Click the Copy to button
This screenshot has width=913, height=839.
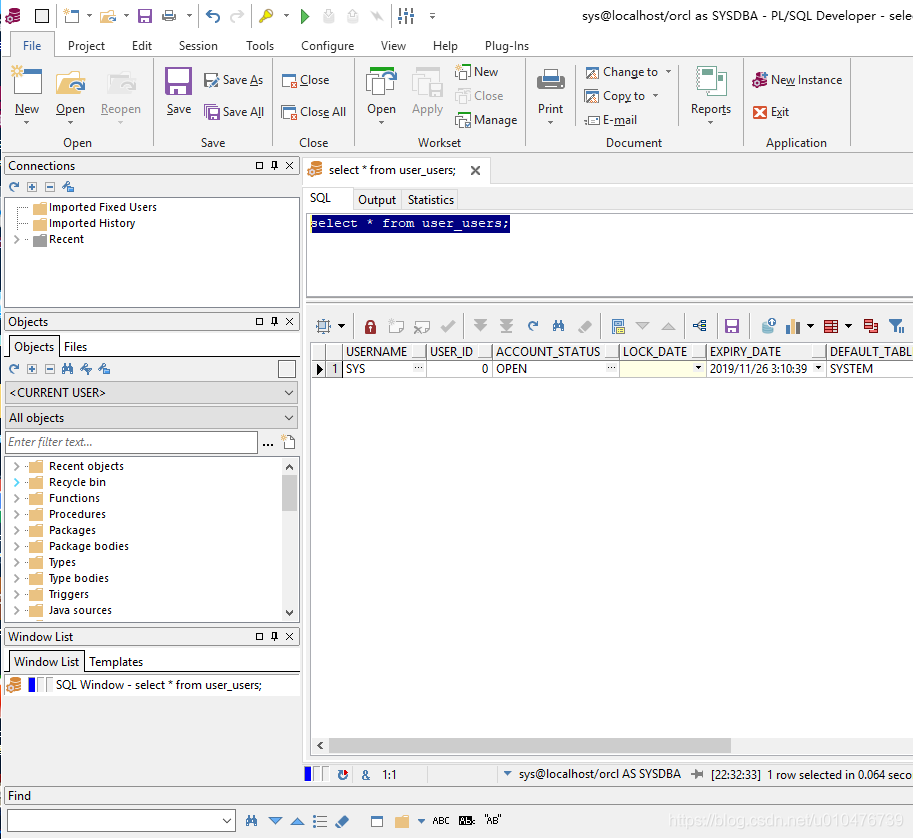click(x=615, y=96)
